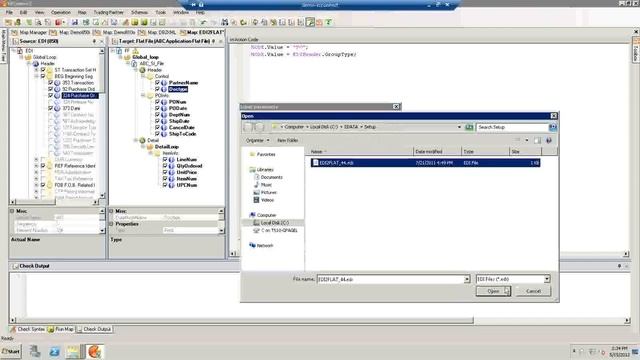Open the file explorer icon in the taskbar
The width and height of the screenshot is (640, 360).
[x=74, y=351]
